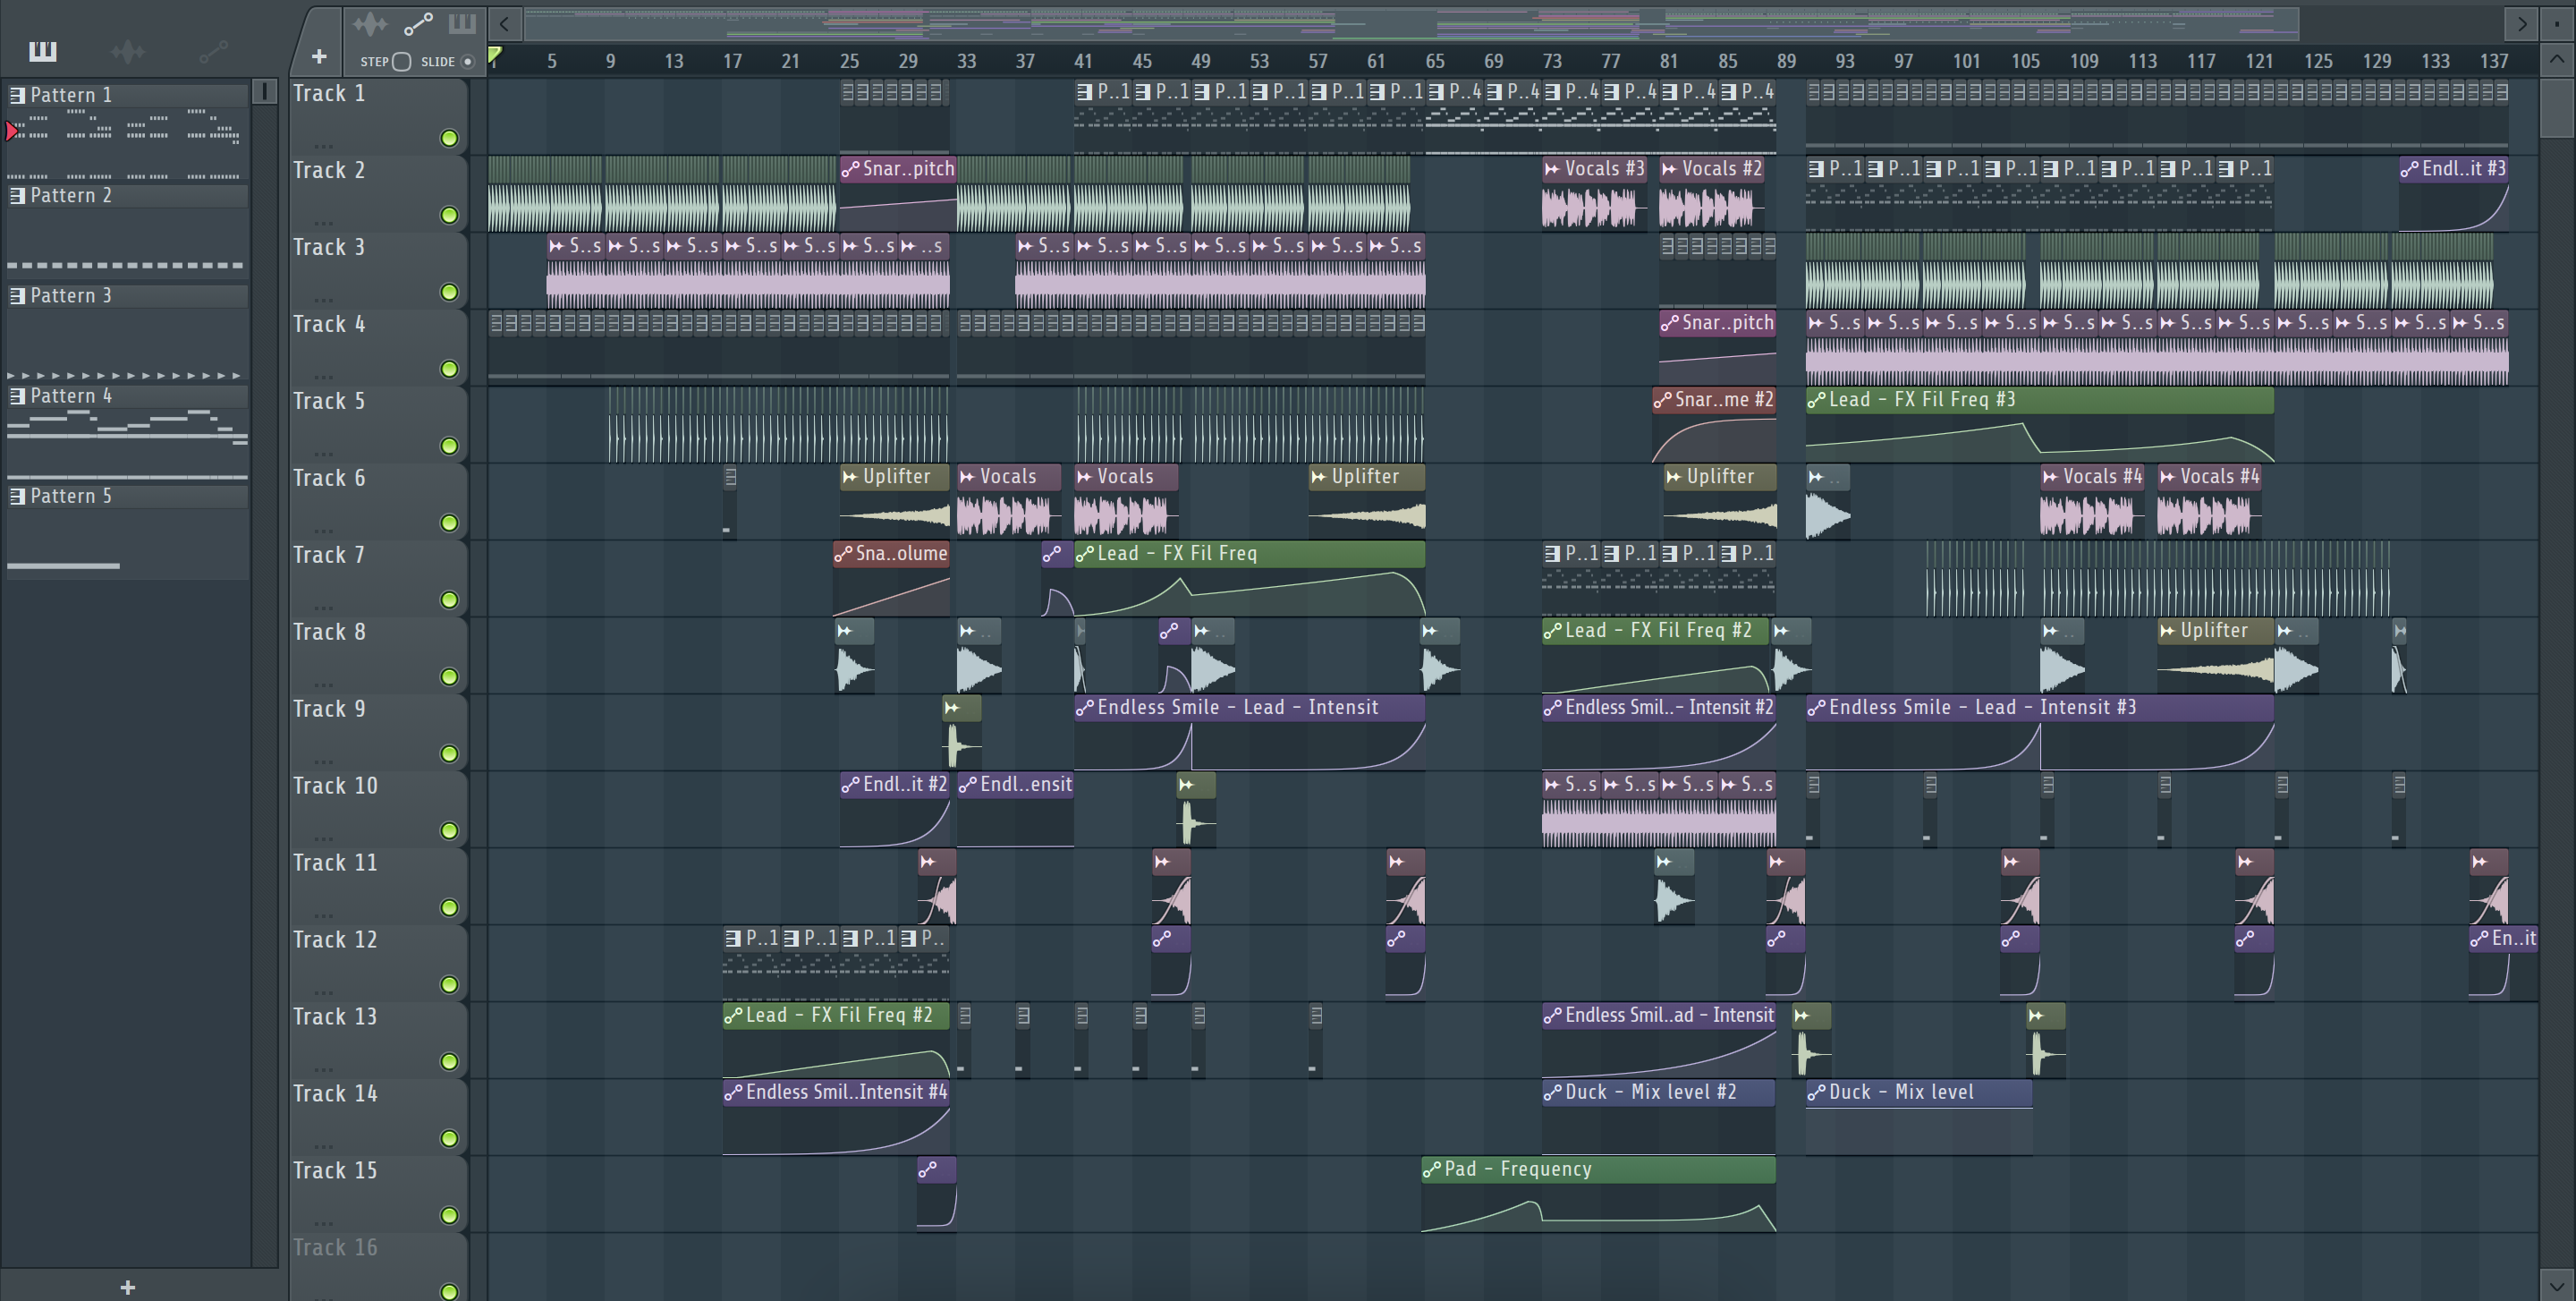Click the small dot button at top-right corner

[x=2556, y=23]
